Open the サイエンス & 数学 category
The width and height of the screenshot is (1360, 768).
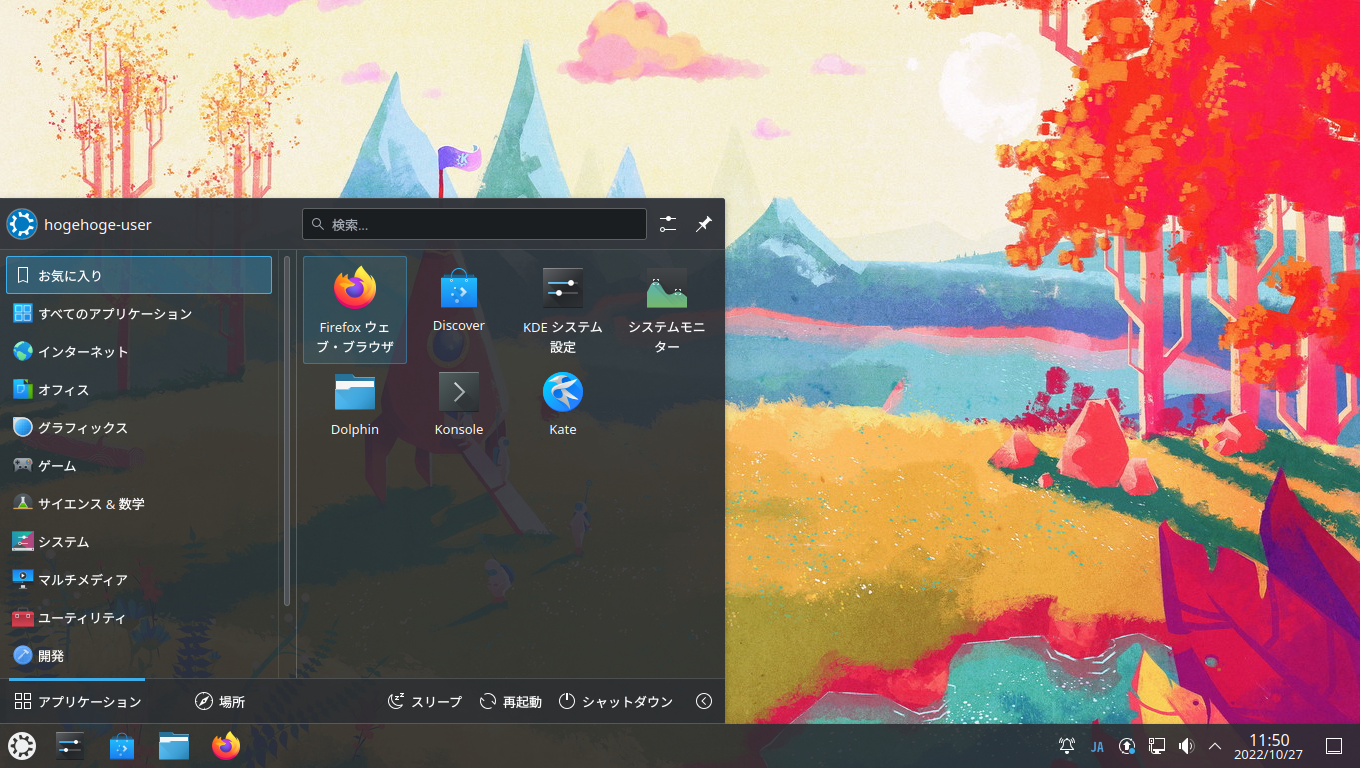[139, 503]
